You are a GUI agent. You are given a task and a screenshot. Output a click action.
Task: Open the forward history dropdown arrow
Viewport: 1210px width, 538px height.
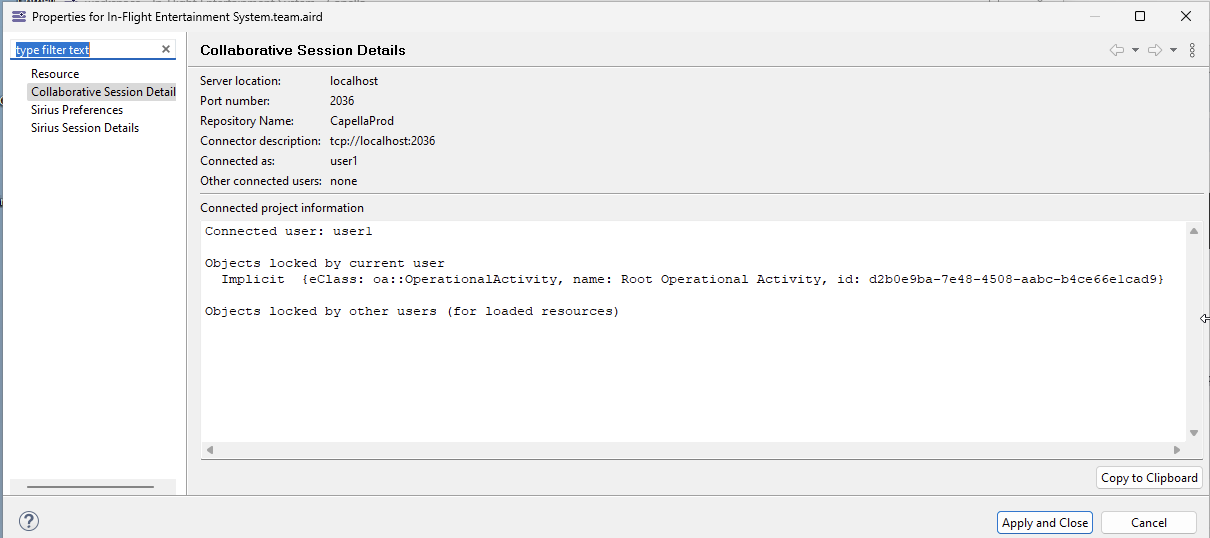(1173, 50)
